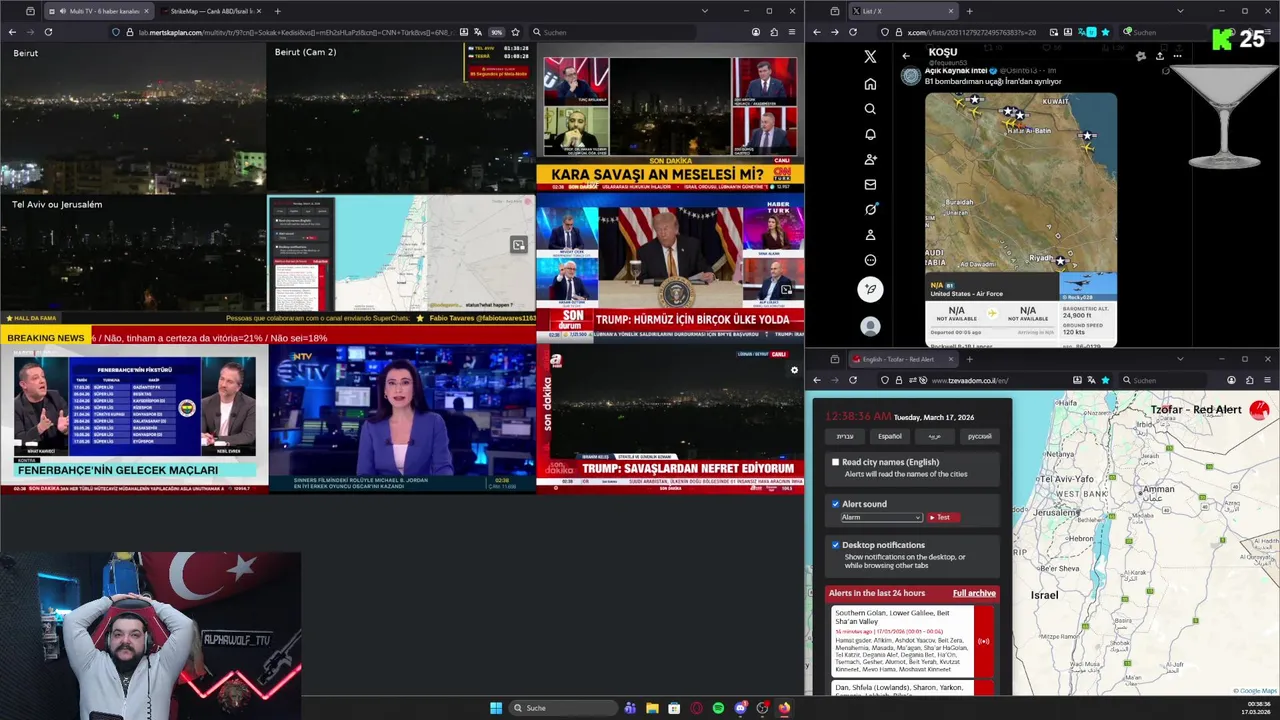Click the X logo in sidebar
This screenshot has width=1280, height=720.
pyautogui.click(x=870, y=57)
